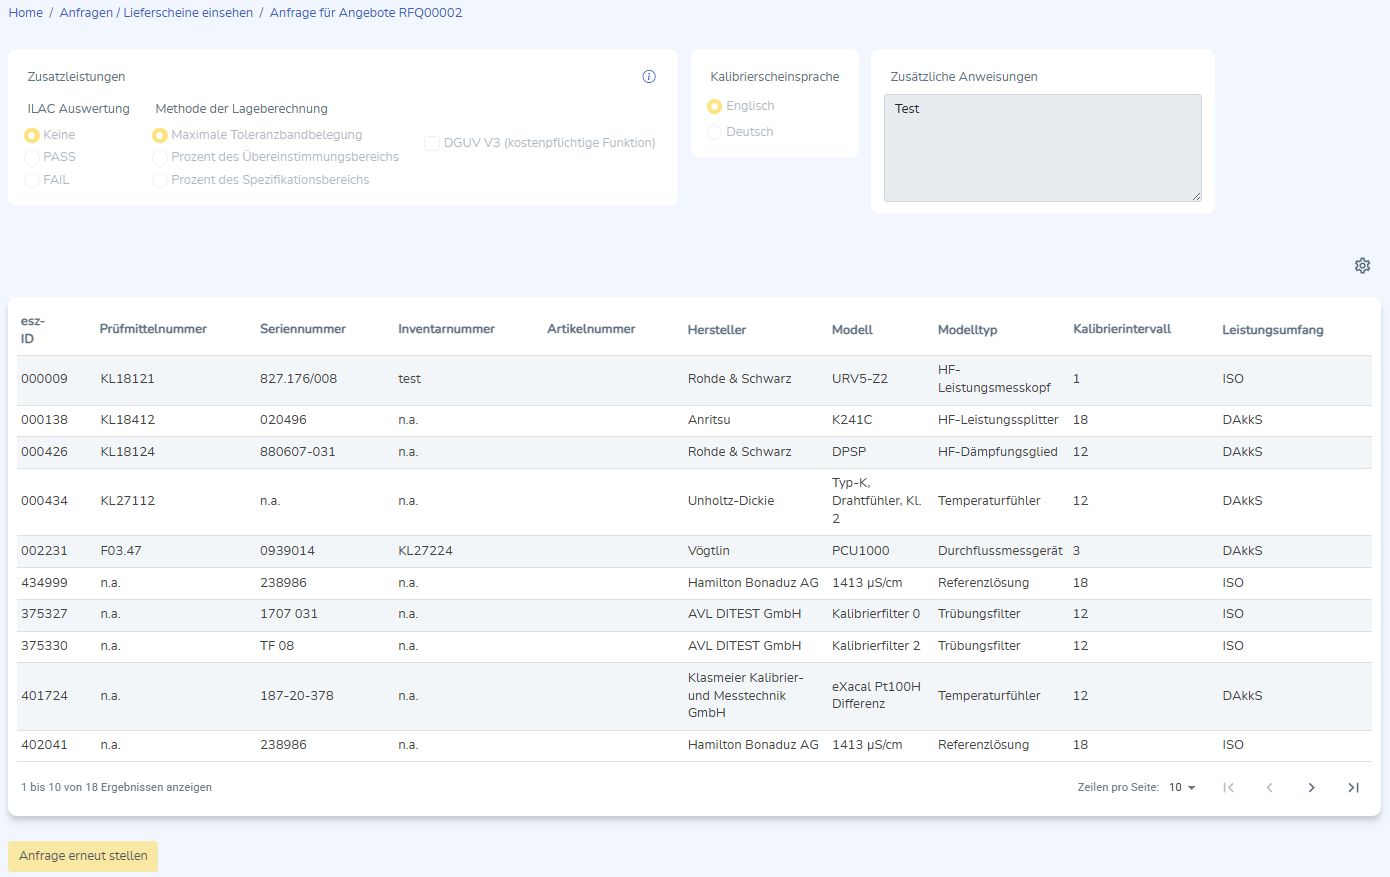Click into Zusätzliche Anweisungen text area
The image size is (1390, 877).
[x=1042, y=148]
